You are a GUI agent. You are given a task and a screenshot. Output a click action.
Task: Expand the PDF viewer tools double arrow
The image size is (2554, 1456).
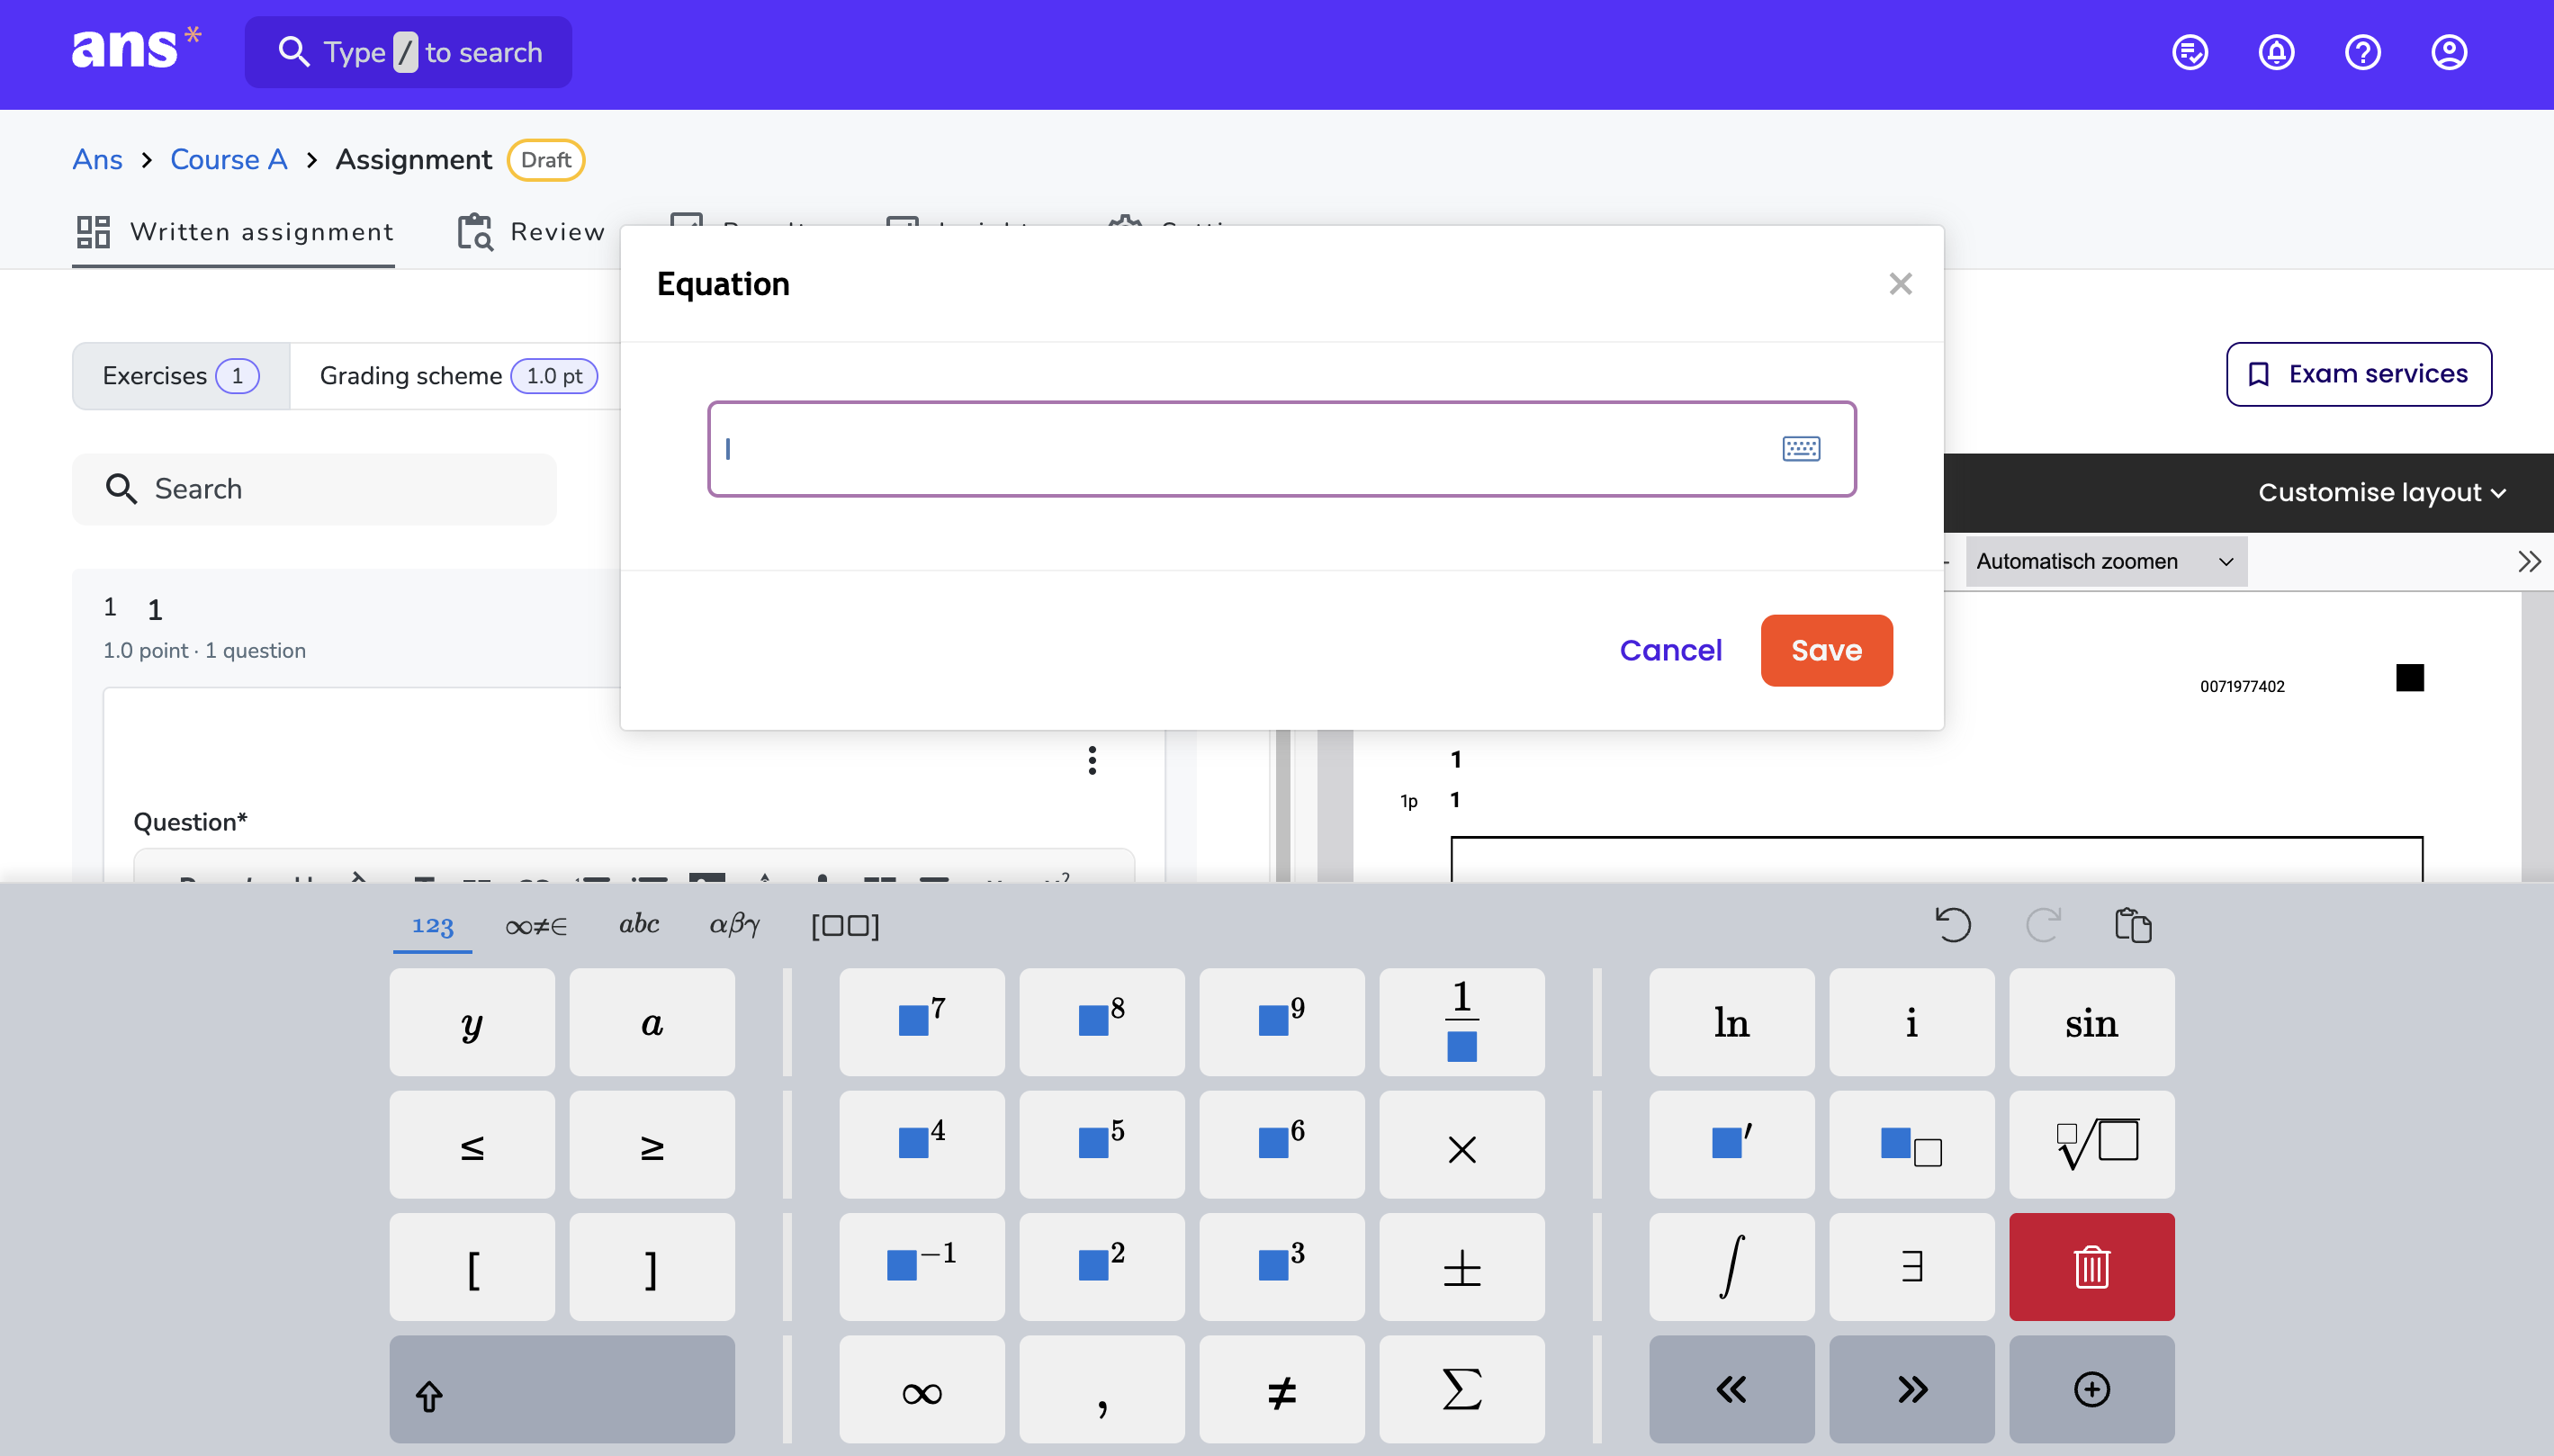coord(2528,561)
